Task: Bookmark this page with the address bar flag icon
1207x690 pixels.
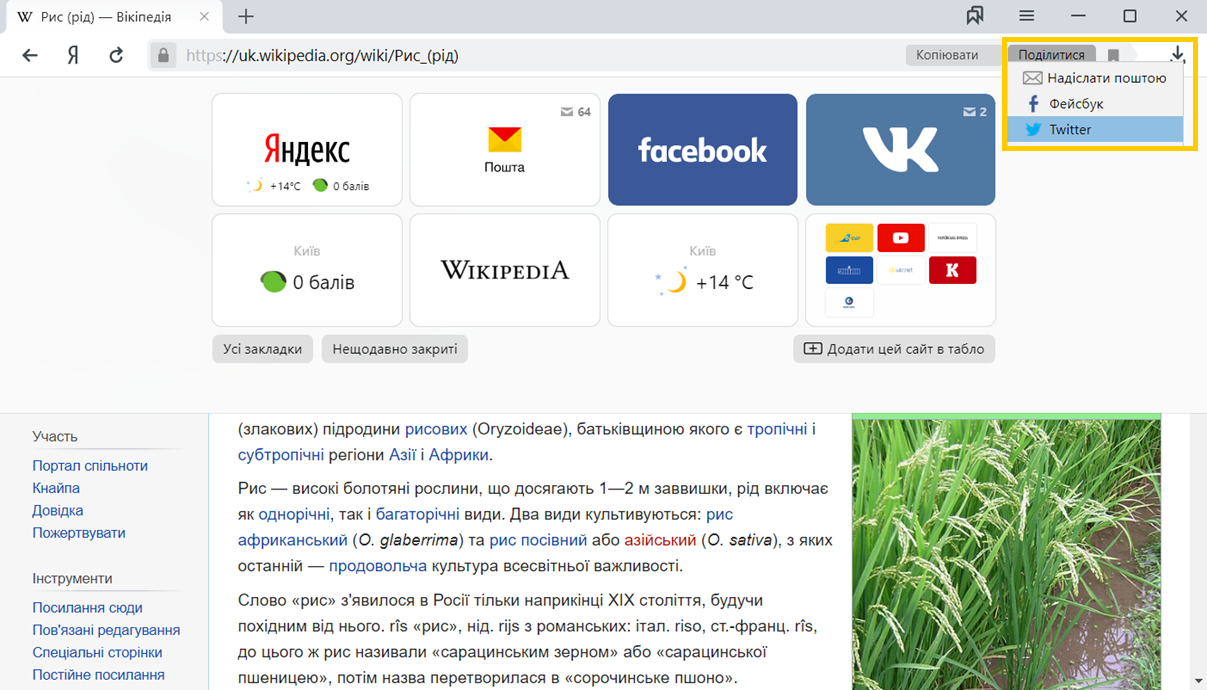Action: point(1113,55)
